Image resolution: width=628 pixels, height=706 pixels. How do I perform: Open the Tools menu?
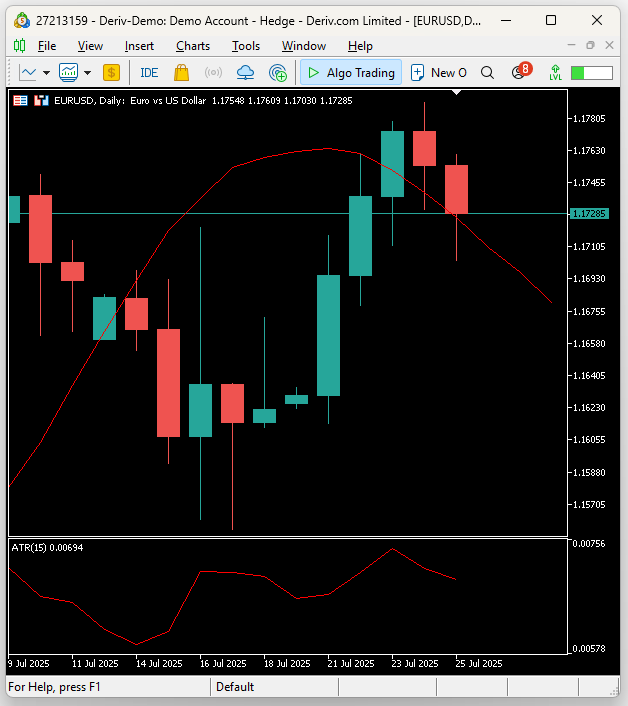click(246, 46)
